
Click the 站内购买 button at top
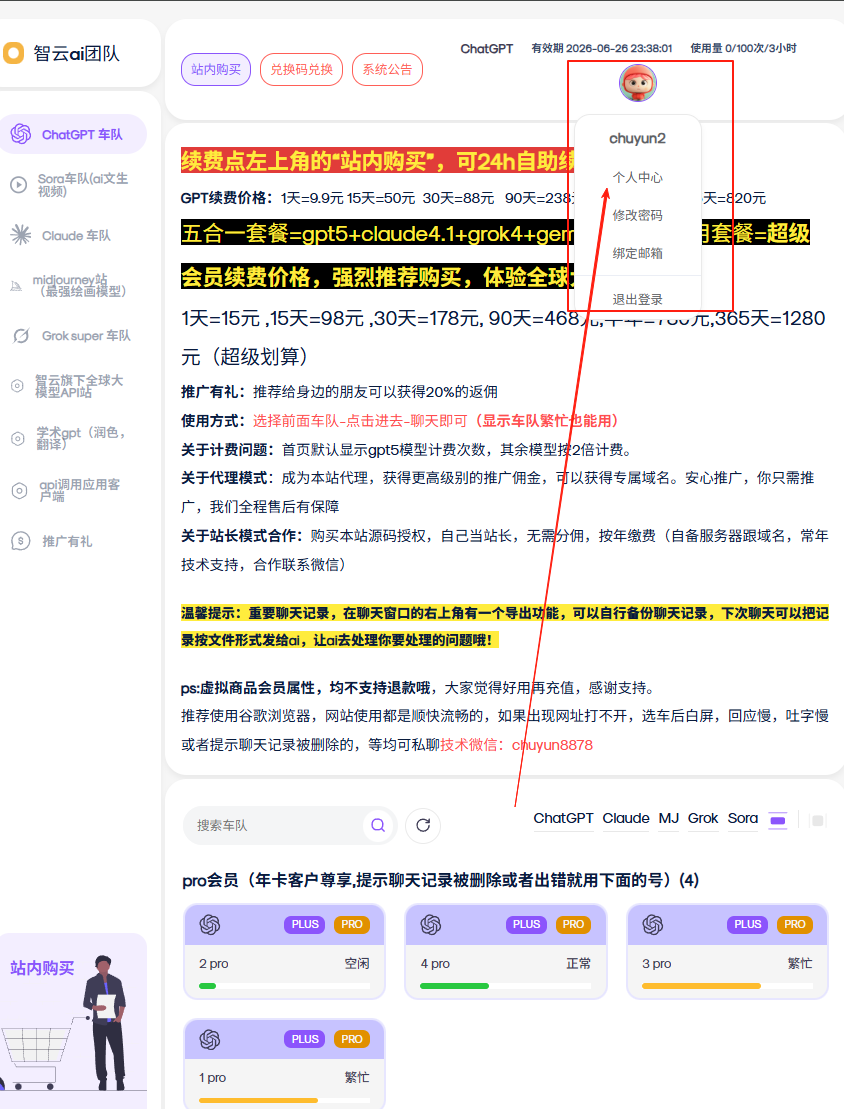point(215,70)
